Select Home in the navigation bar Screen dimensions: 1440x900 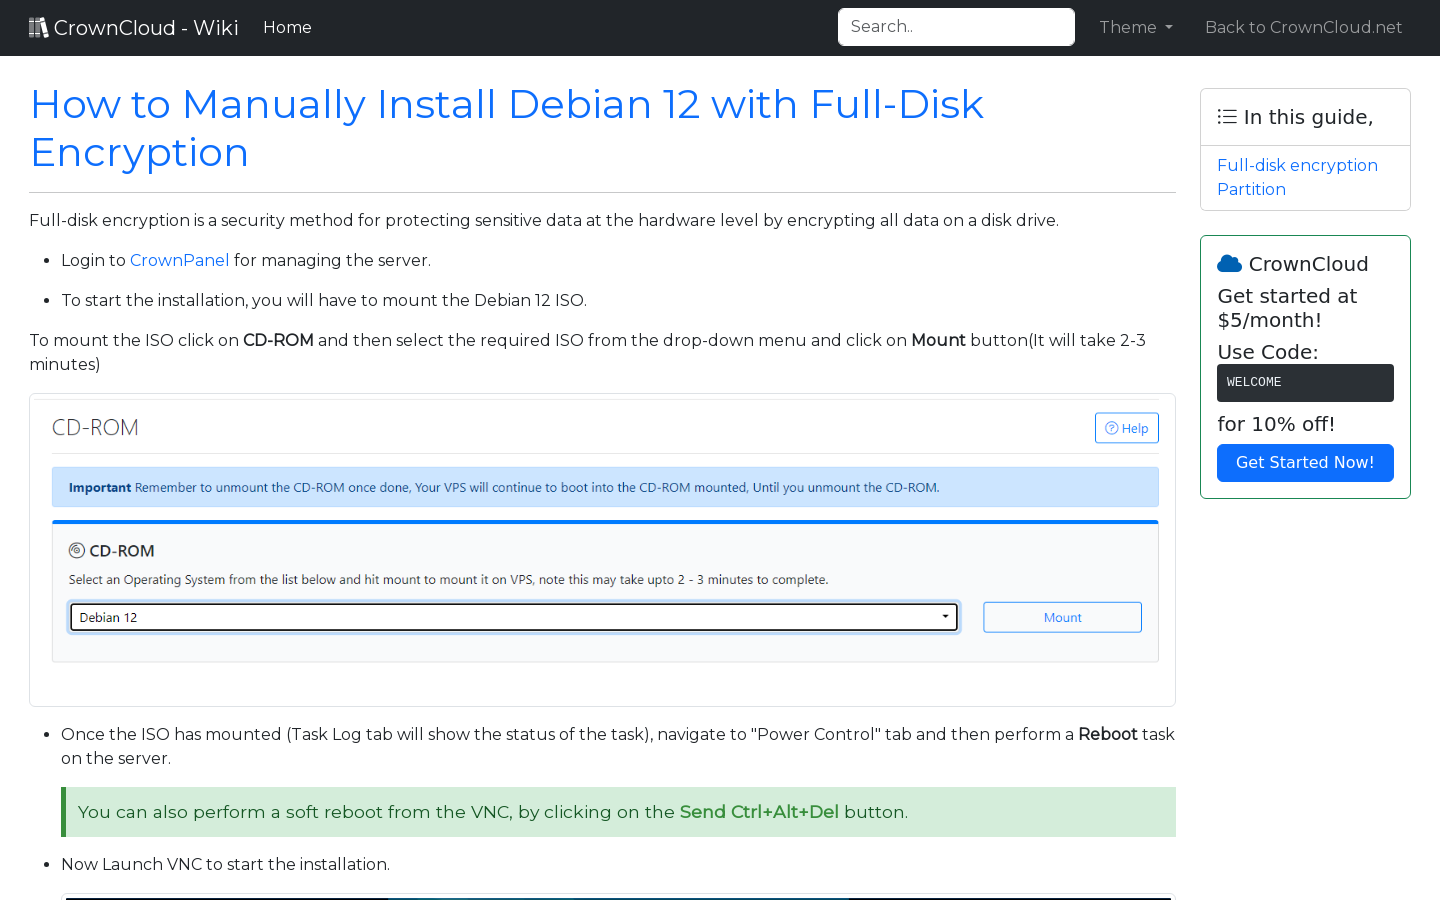(x=287, y=27)
